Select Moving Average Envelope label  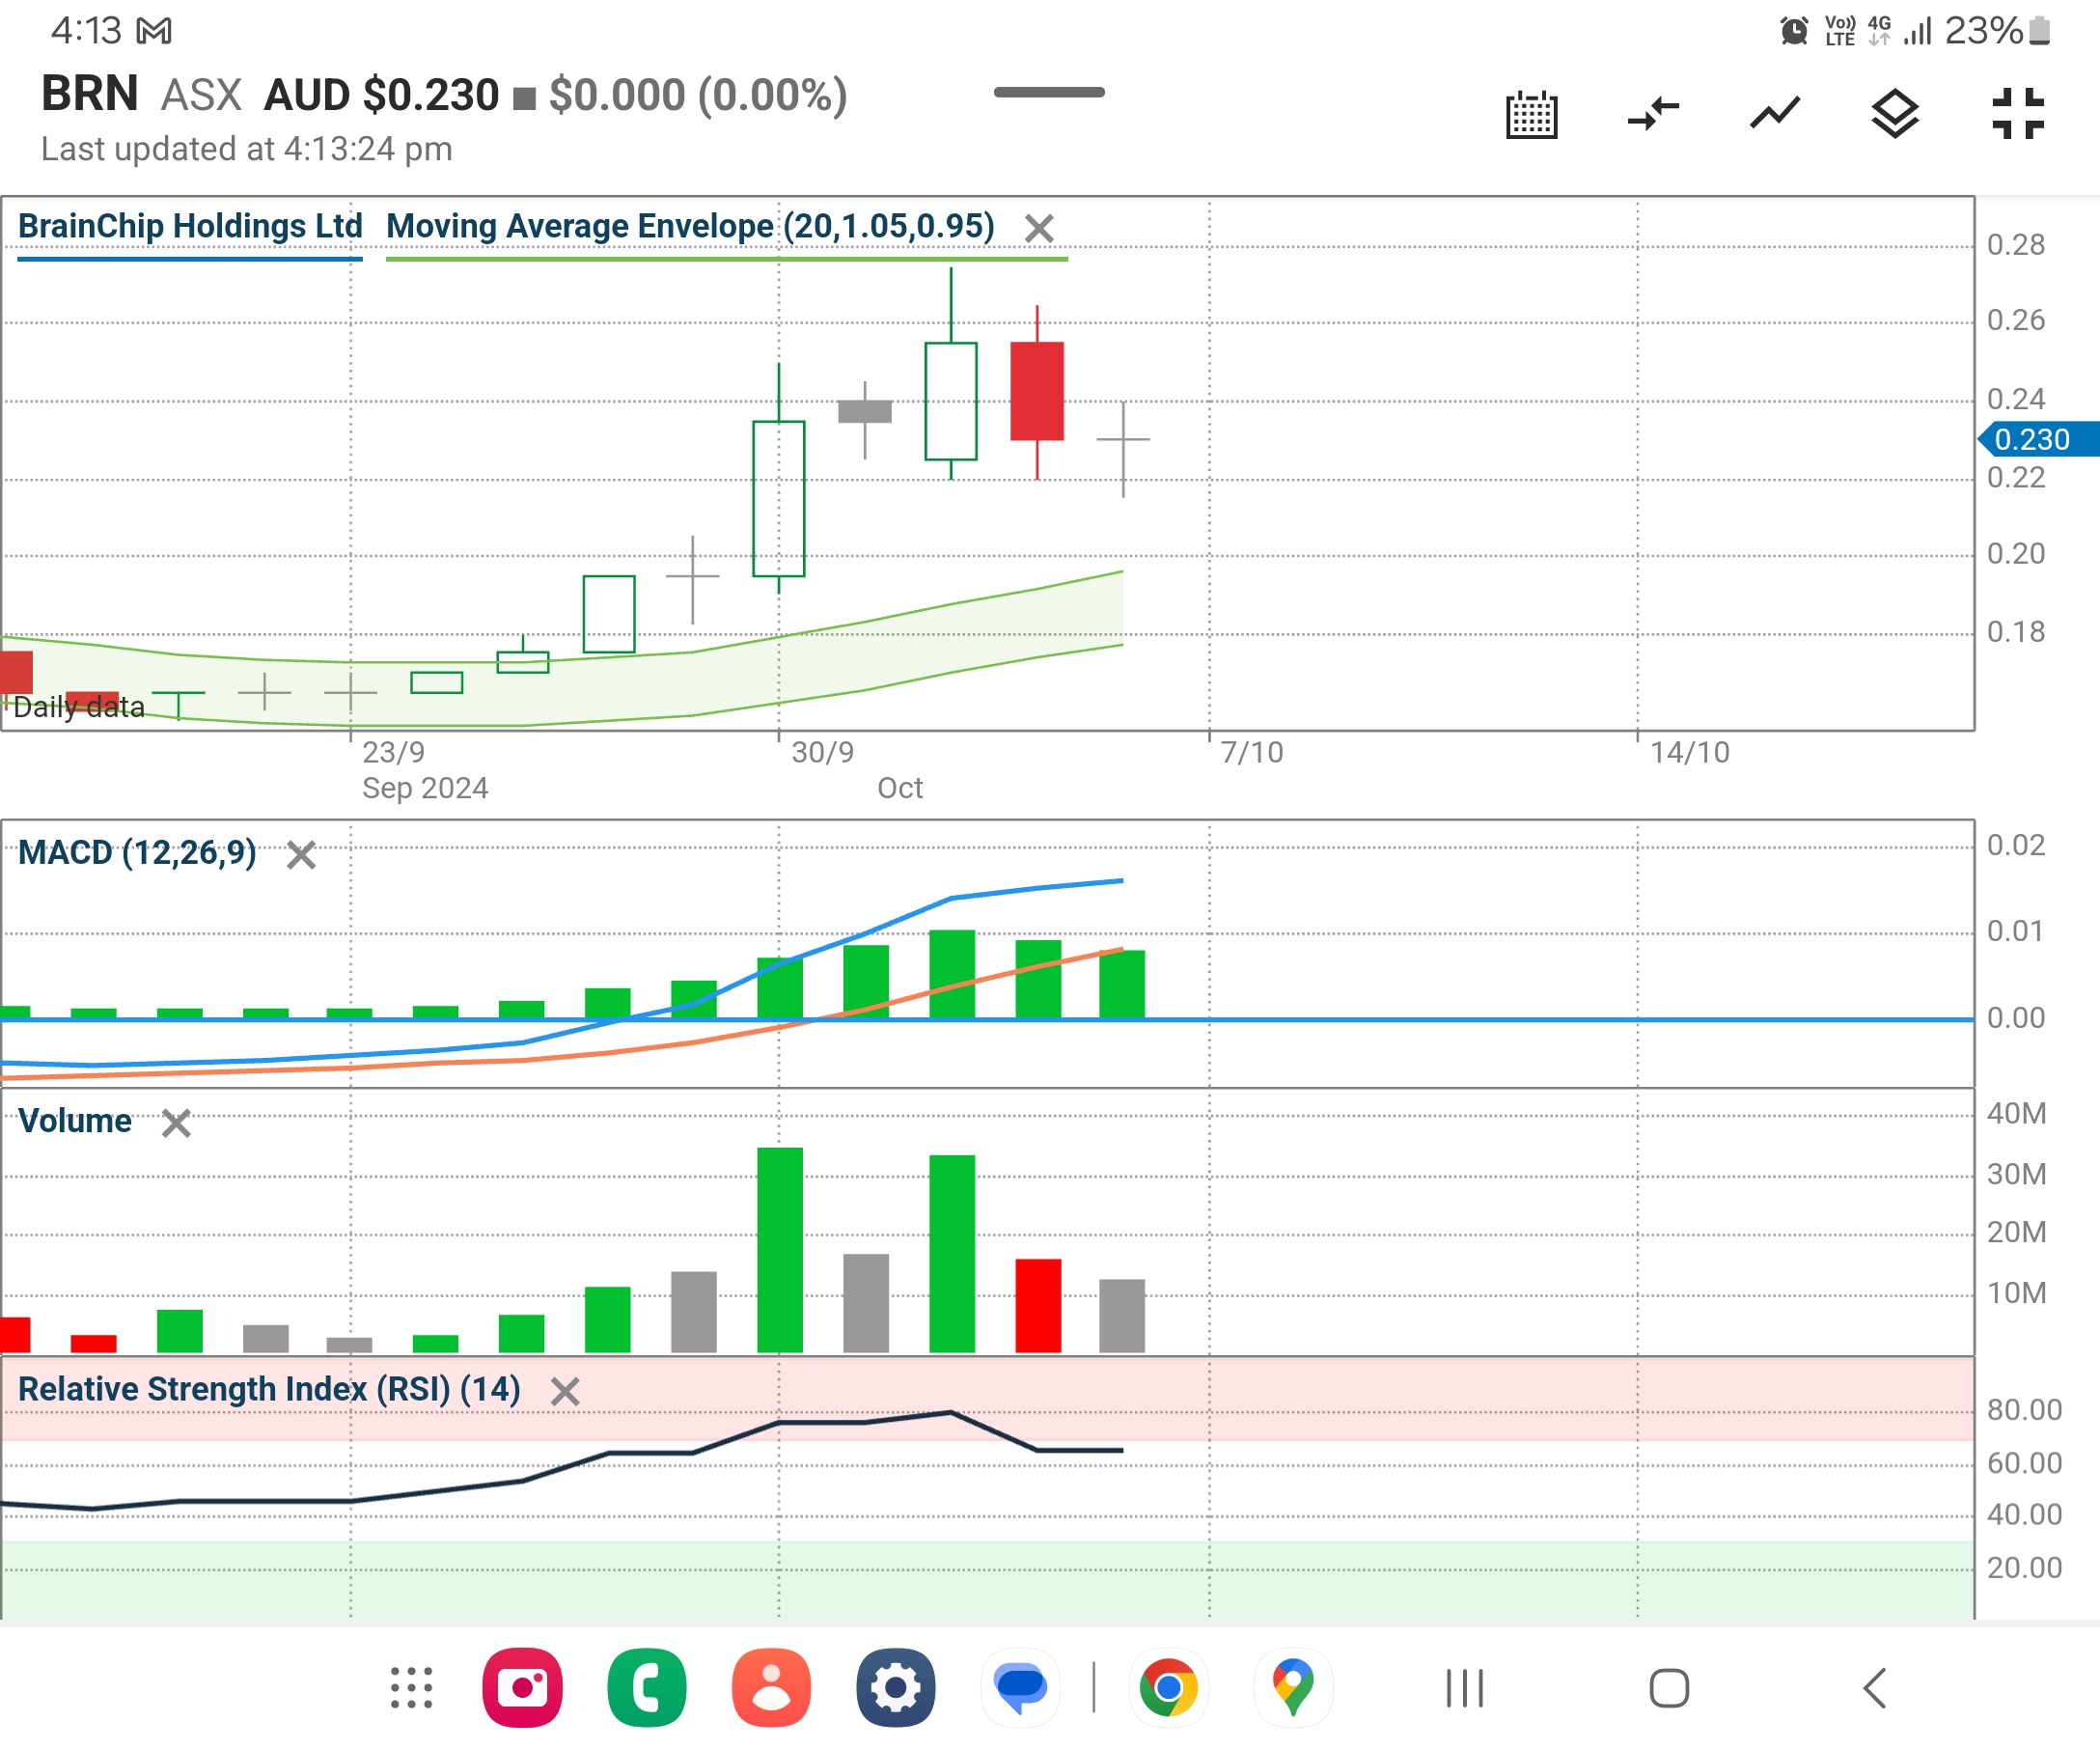coord(690,227)
